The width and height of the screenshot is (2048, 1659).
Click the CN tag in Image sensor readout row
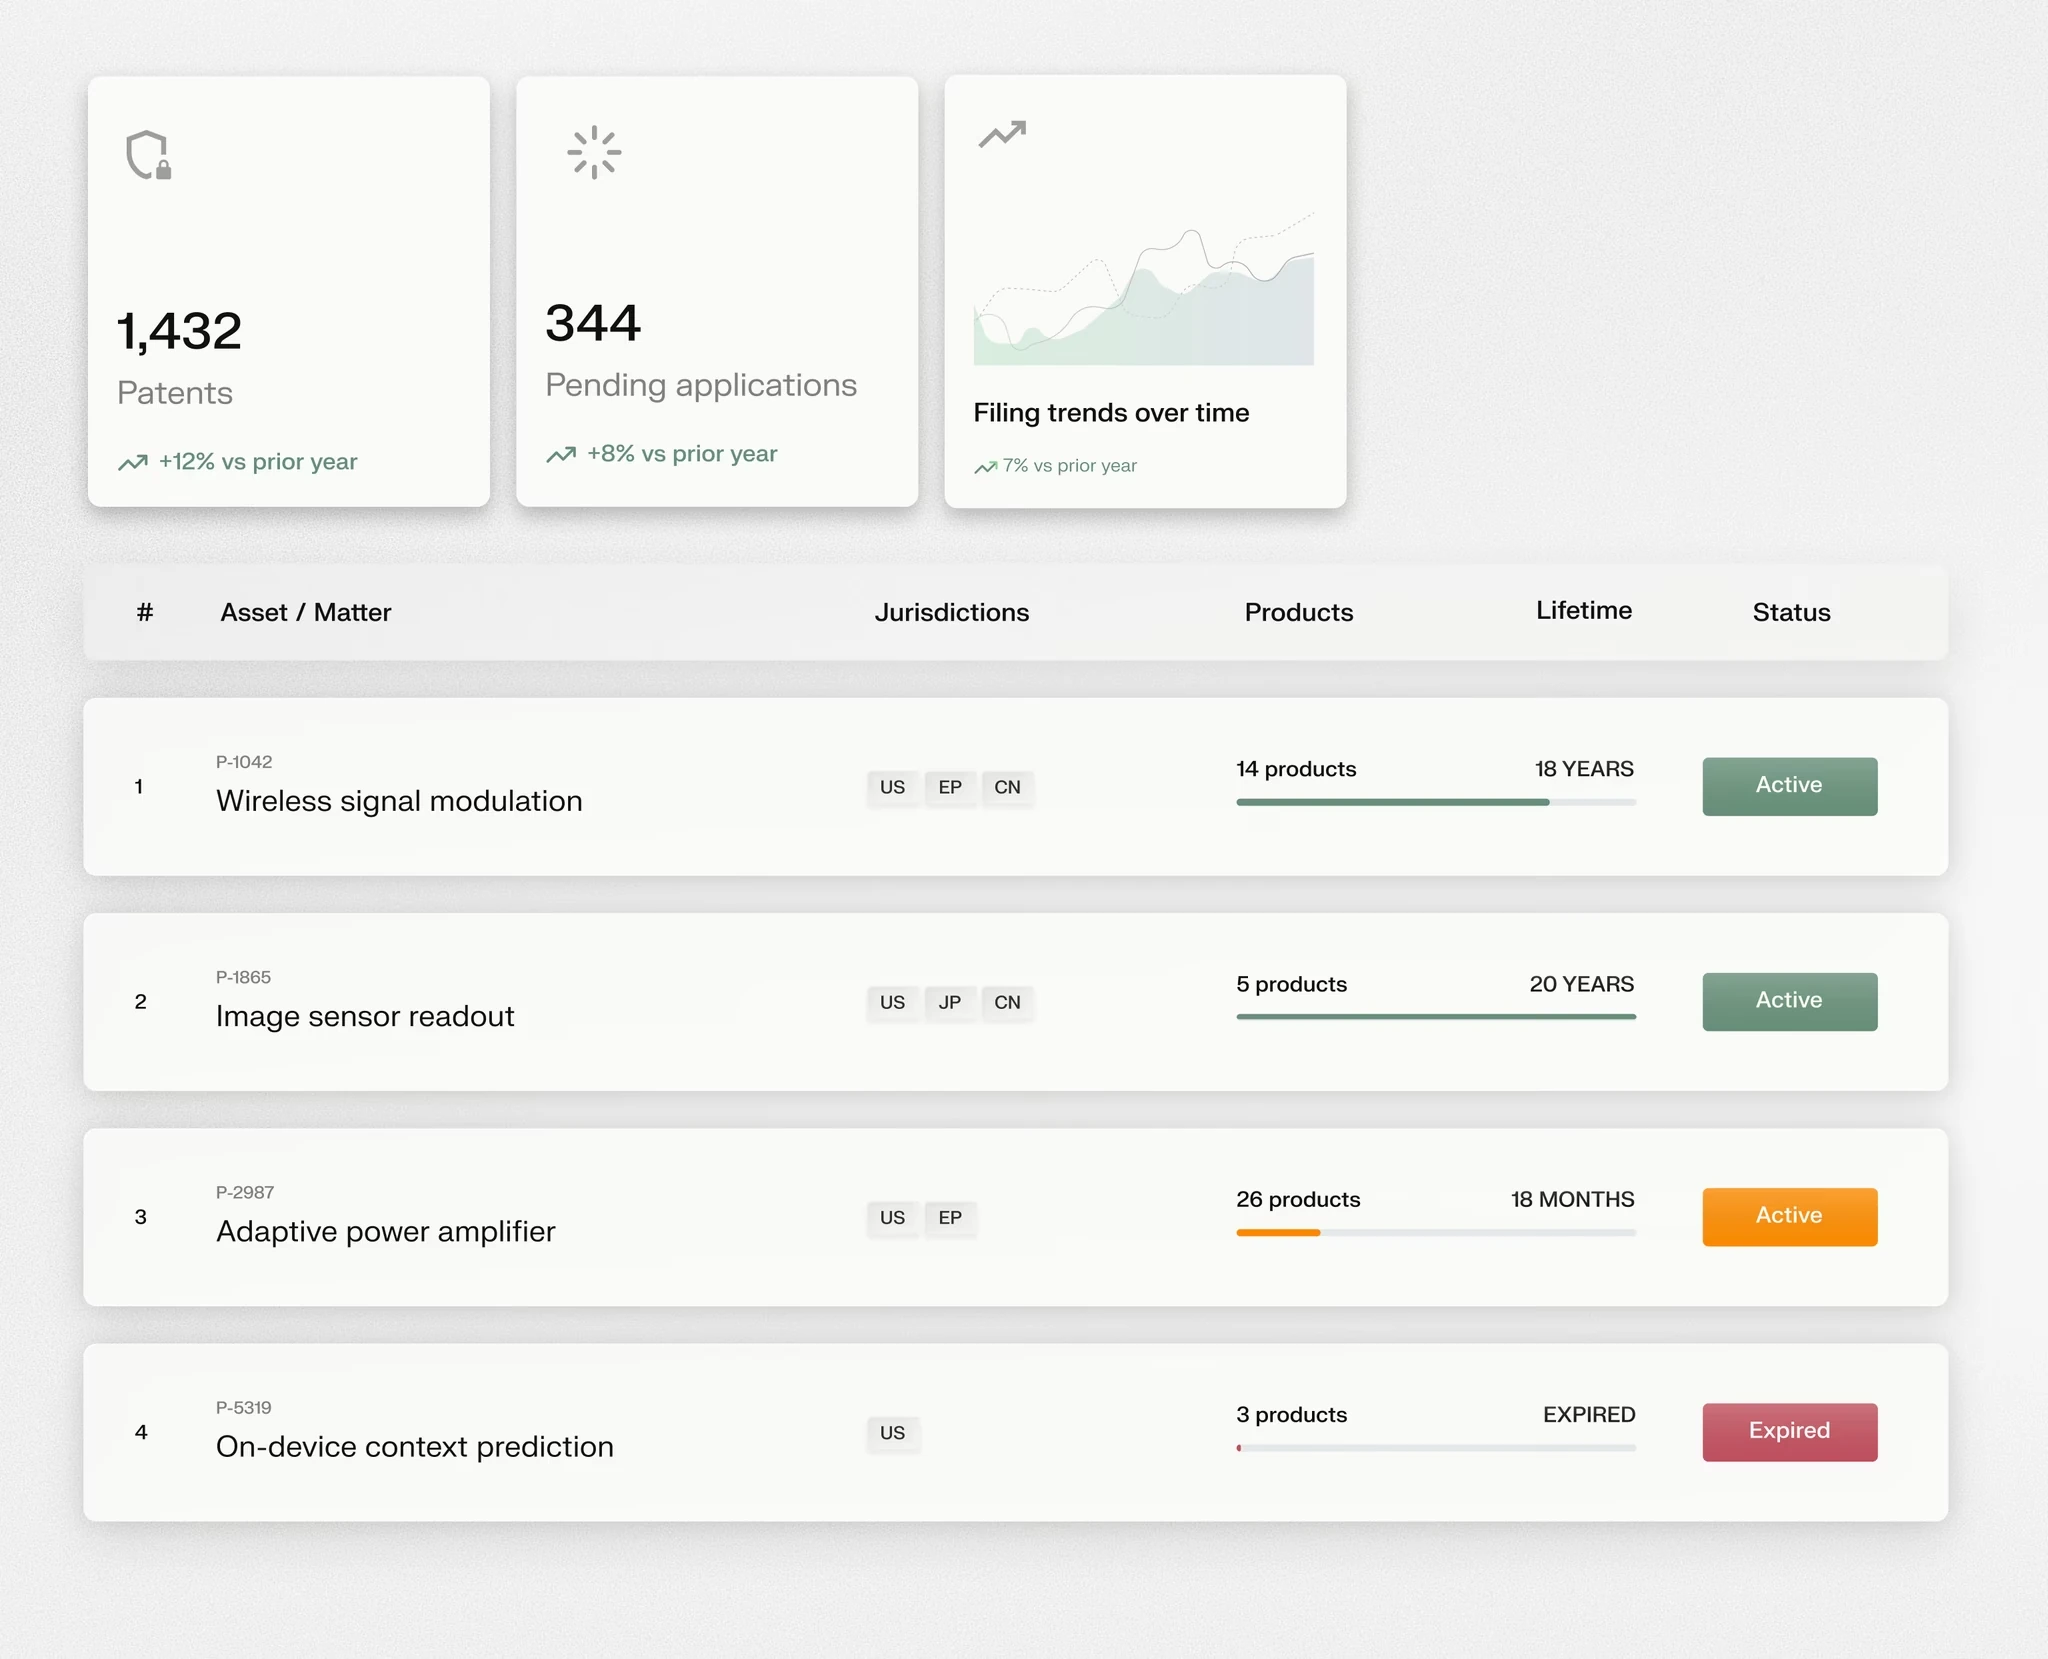[x=1007, y=1002]
